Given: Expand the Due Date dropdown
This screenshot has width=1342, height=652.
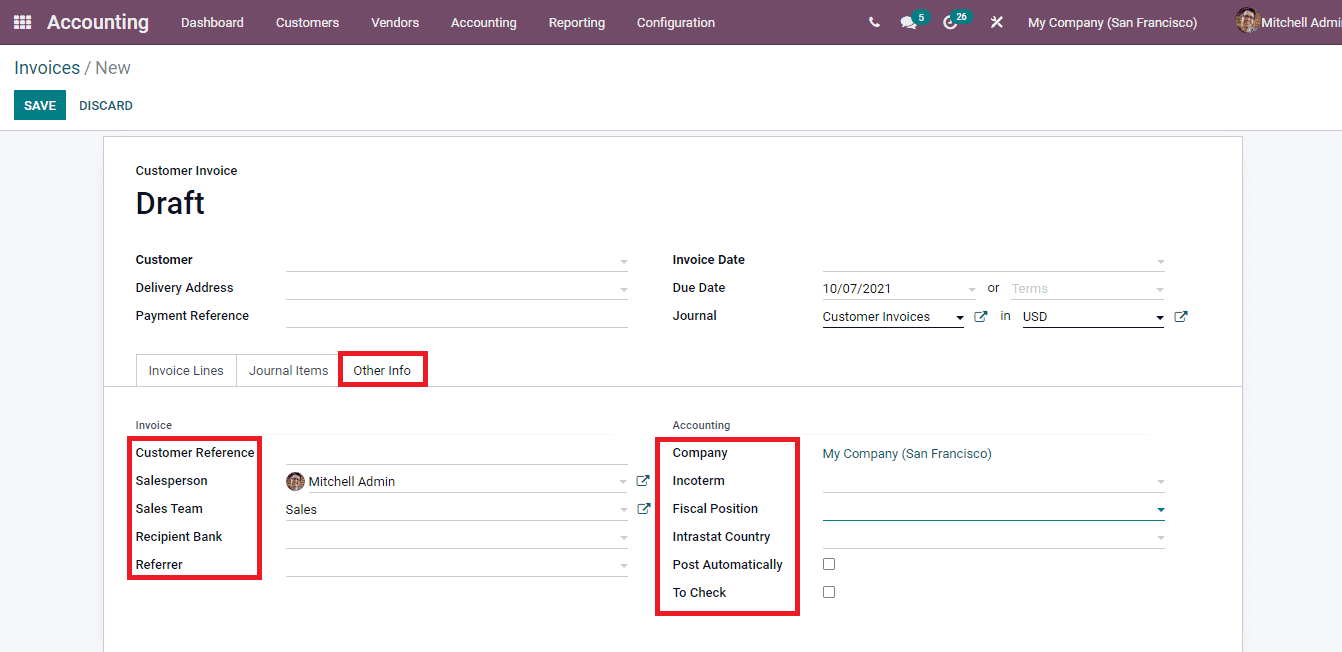Looking at the screenshot, I should tap(971, 287).
